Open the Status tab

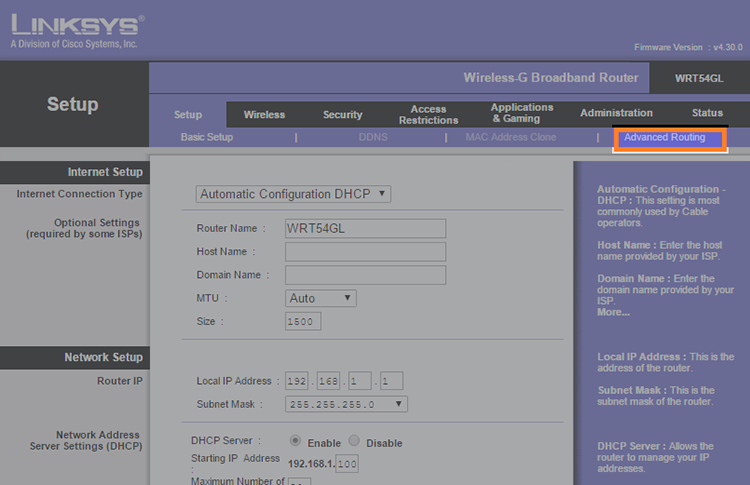pyautogui.click(x=707, y=113)
